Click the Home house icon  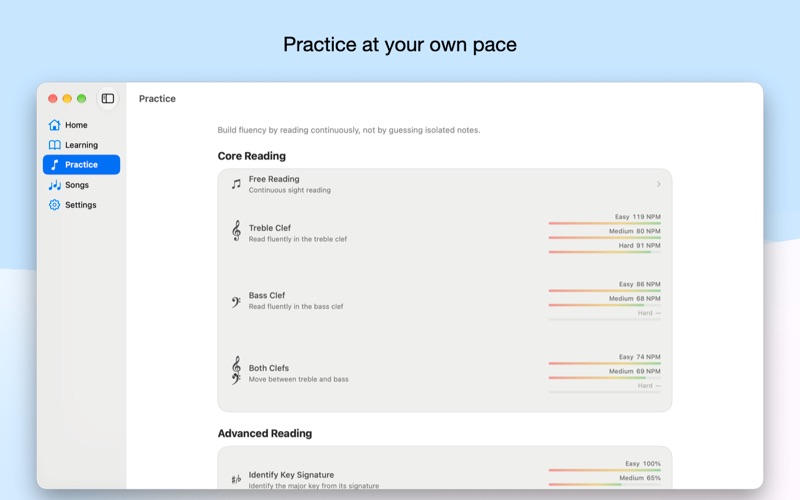point(54,125)
